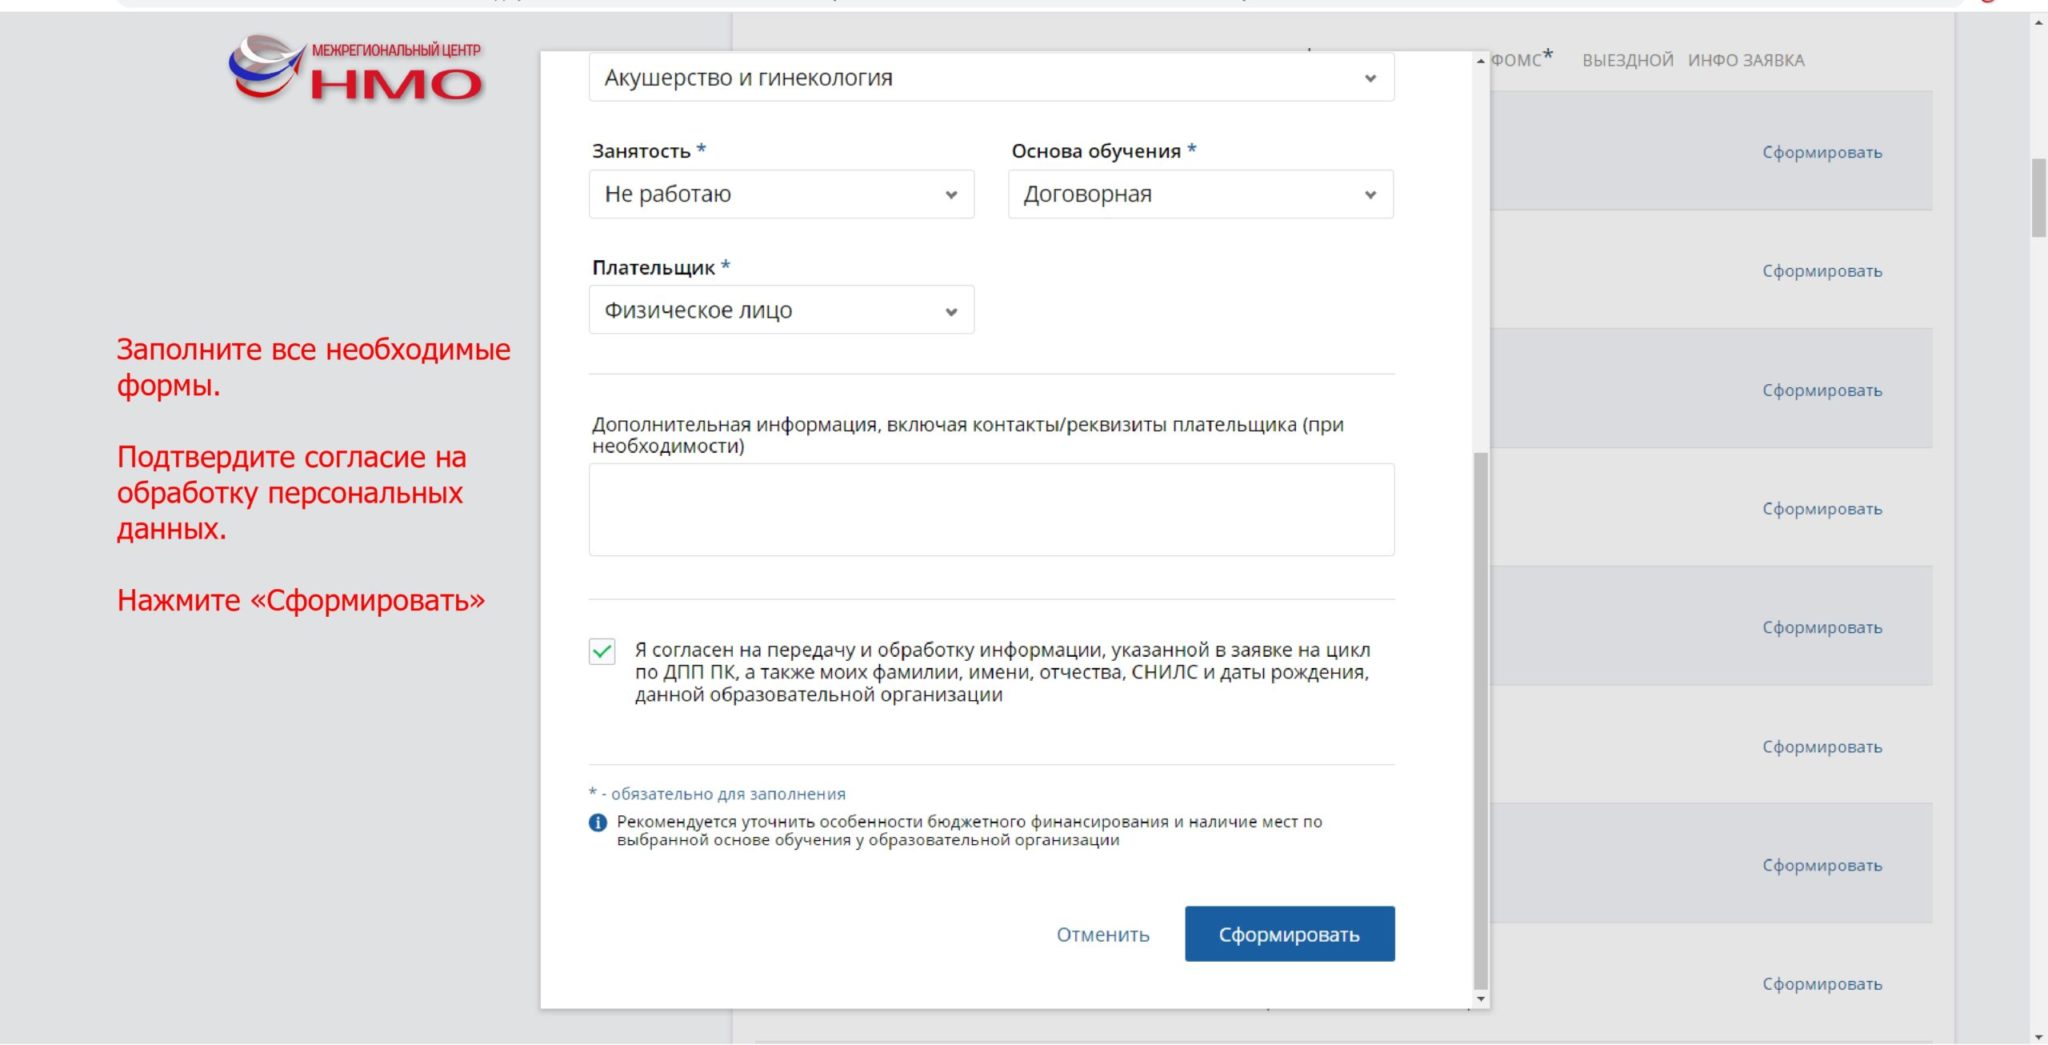
Task: Uncheck the personal data consent checkbox
Action: click(x=602, y=652)
